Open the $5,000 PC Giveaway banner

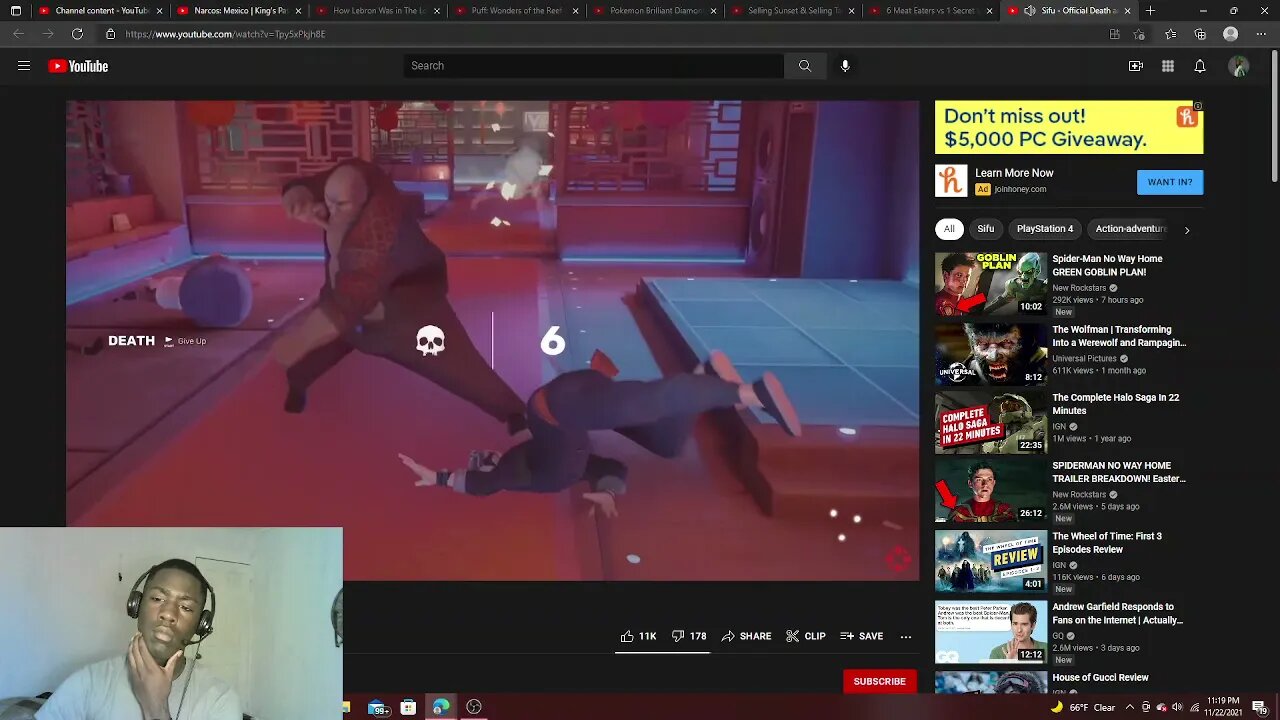click(1069, 127)
